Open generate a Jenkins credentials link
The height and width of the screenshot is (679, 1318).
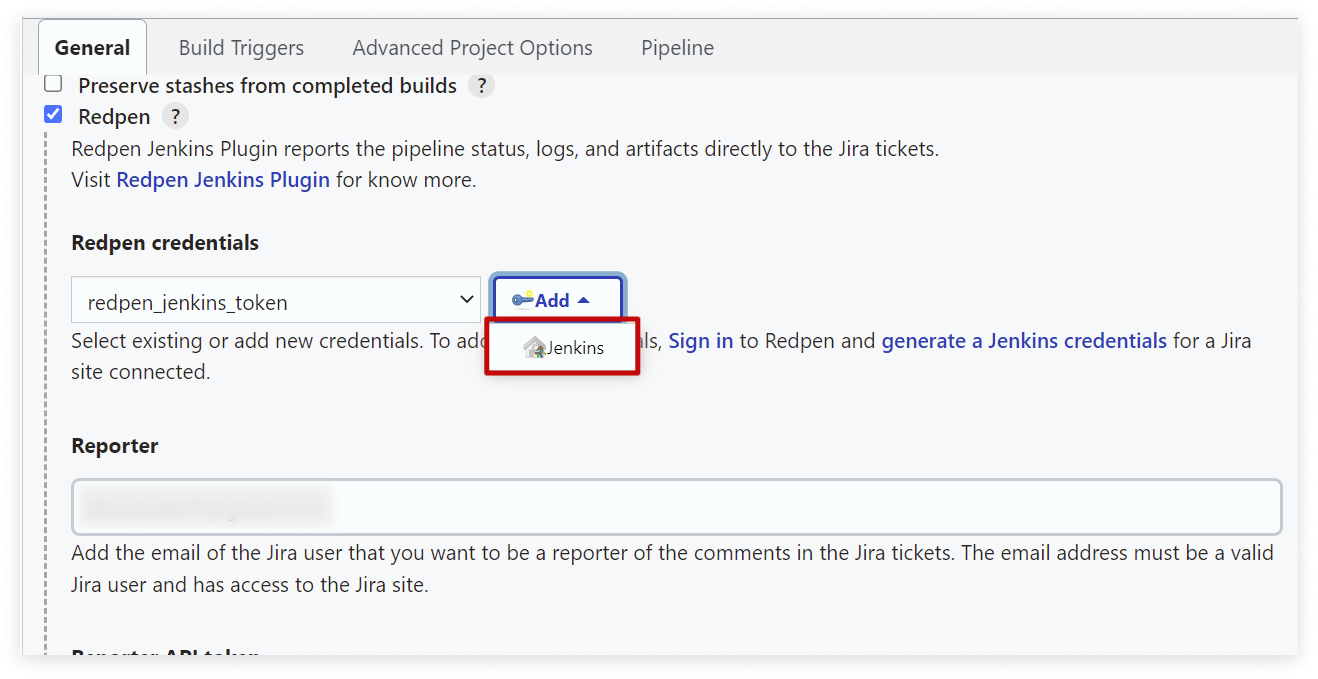click(x=1024, y=340)
